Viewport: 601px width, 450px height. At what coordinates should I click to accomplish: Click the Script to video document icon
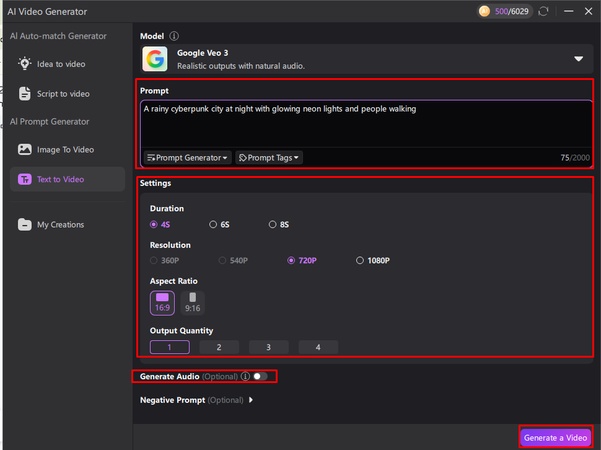pos(25,94)
